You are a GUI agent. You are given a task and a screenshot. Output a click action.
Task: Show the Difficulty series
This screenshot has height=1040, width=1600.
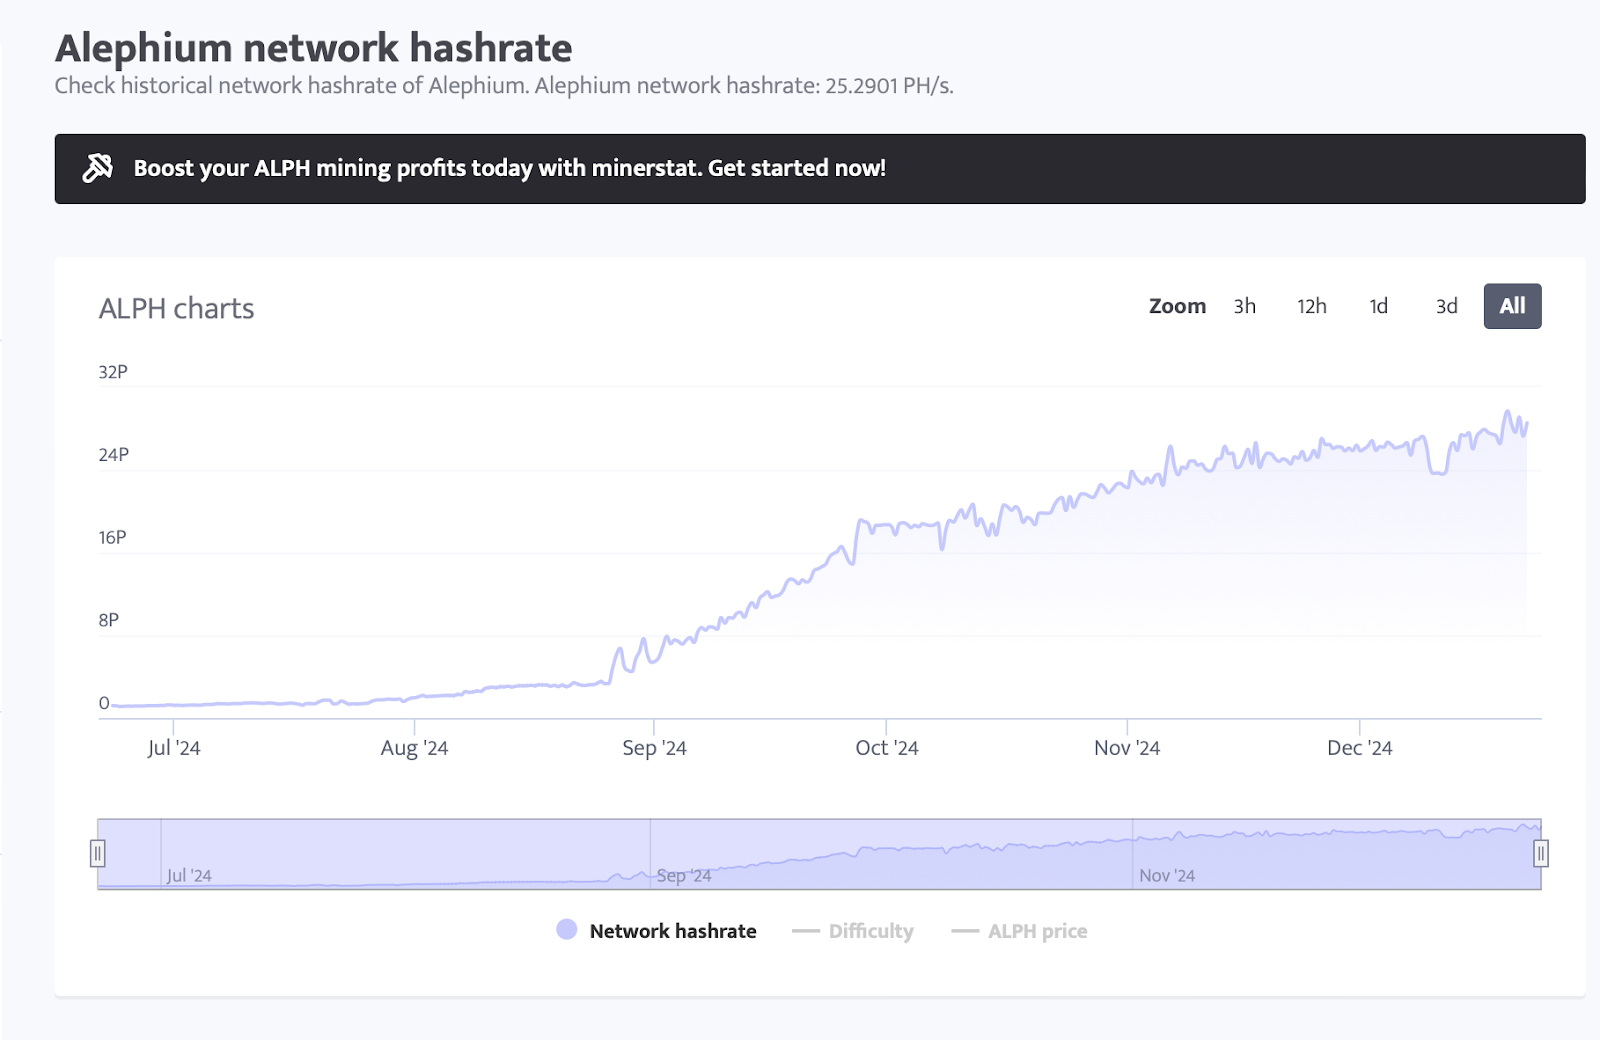point(853,931)
